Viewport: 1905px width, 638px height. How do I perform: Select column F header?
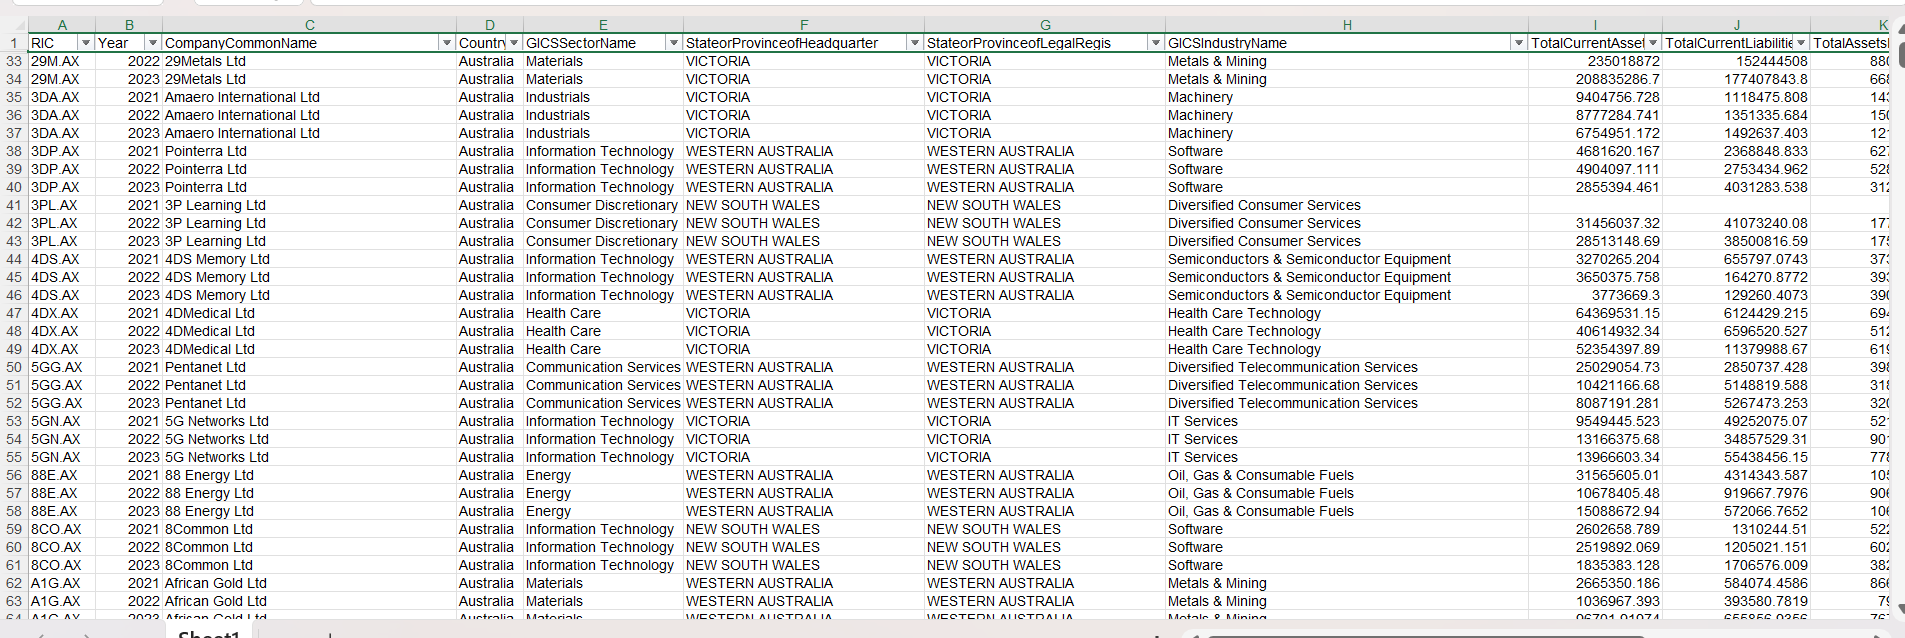pos(804,25)
